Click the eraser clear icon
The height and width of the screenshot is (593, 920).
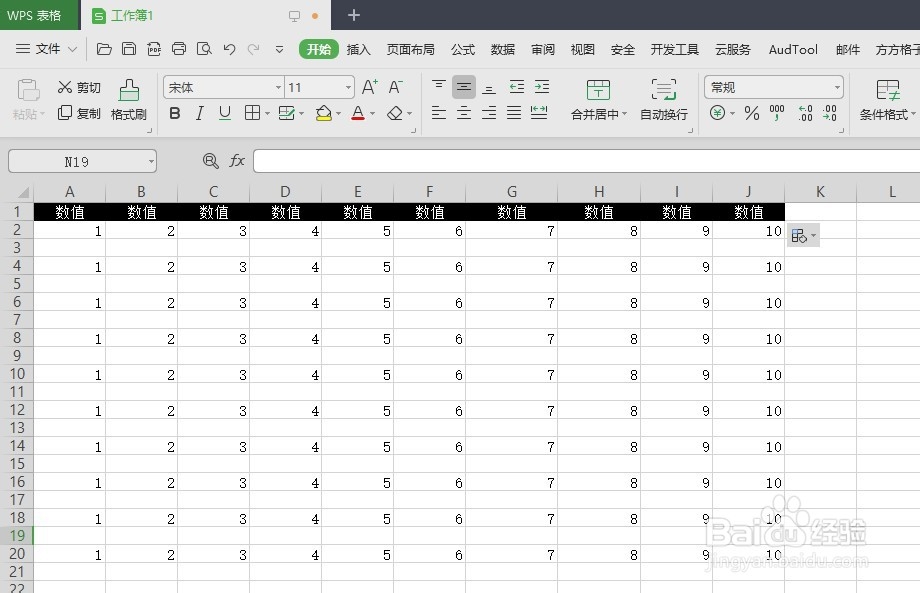tap(395, 113)
